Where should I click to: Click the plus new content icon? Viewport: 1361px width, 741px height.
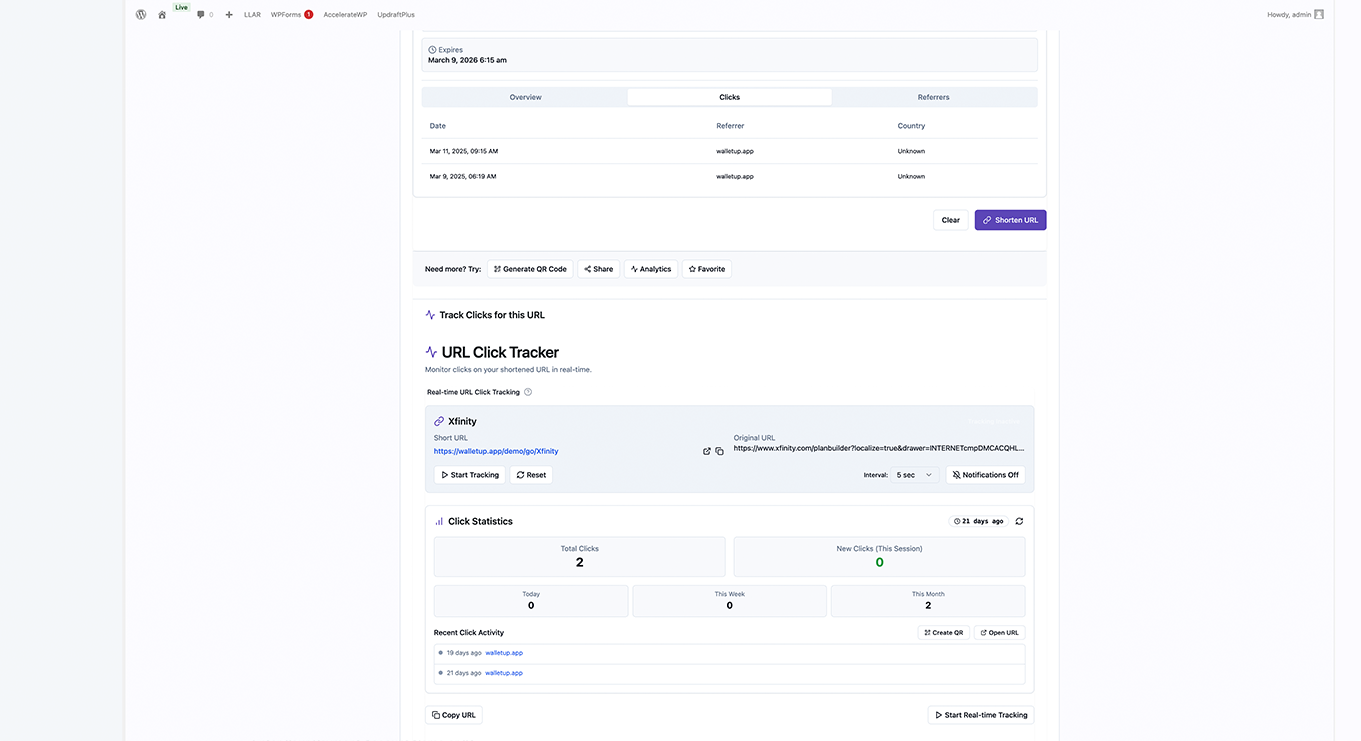click(x=229, y=15)
